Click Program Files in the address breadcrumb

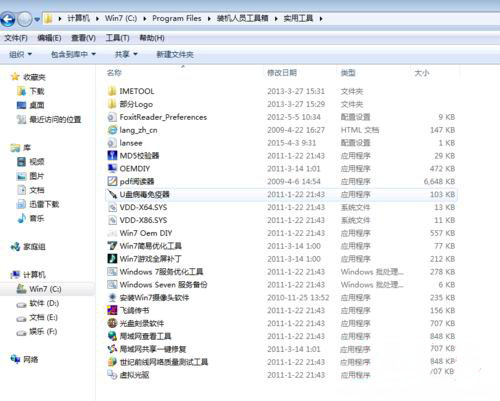coord(177,18)
